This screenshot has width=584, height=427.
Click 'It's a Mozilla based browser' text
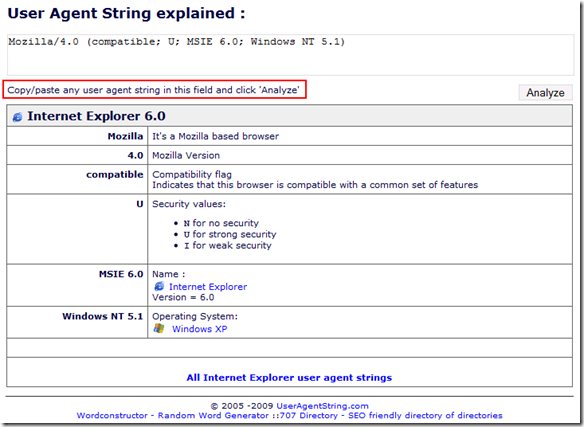[215, 136]
